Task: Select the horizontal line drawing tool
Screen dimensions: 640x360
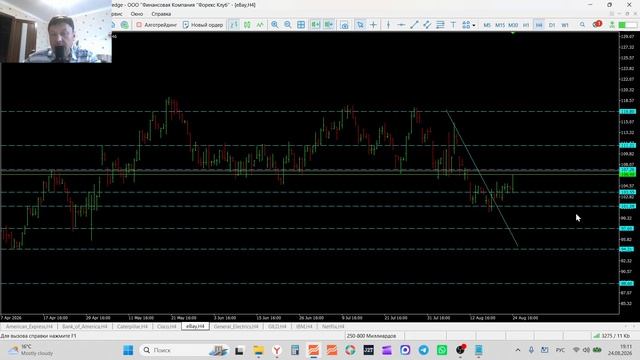Action: pyautogui.click(x=401, y=25)
